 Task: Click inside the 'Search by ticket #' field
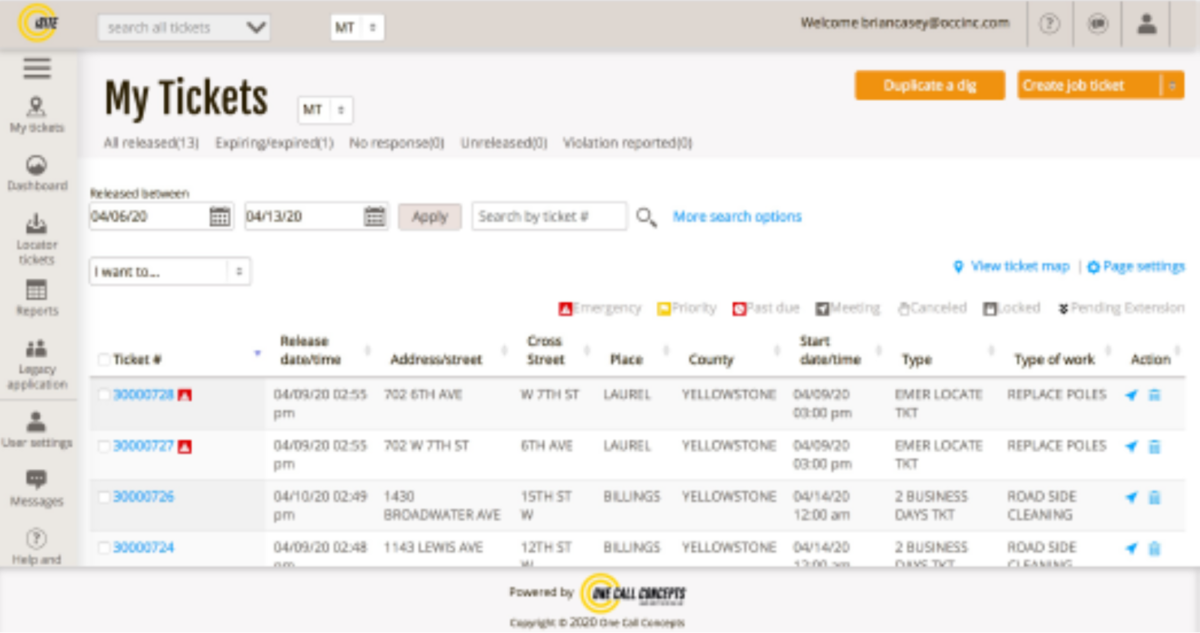pyautogui.click(x=549, y=216)
